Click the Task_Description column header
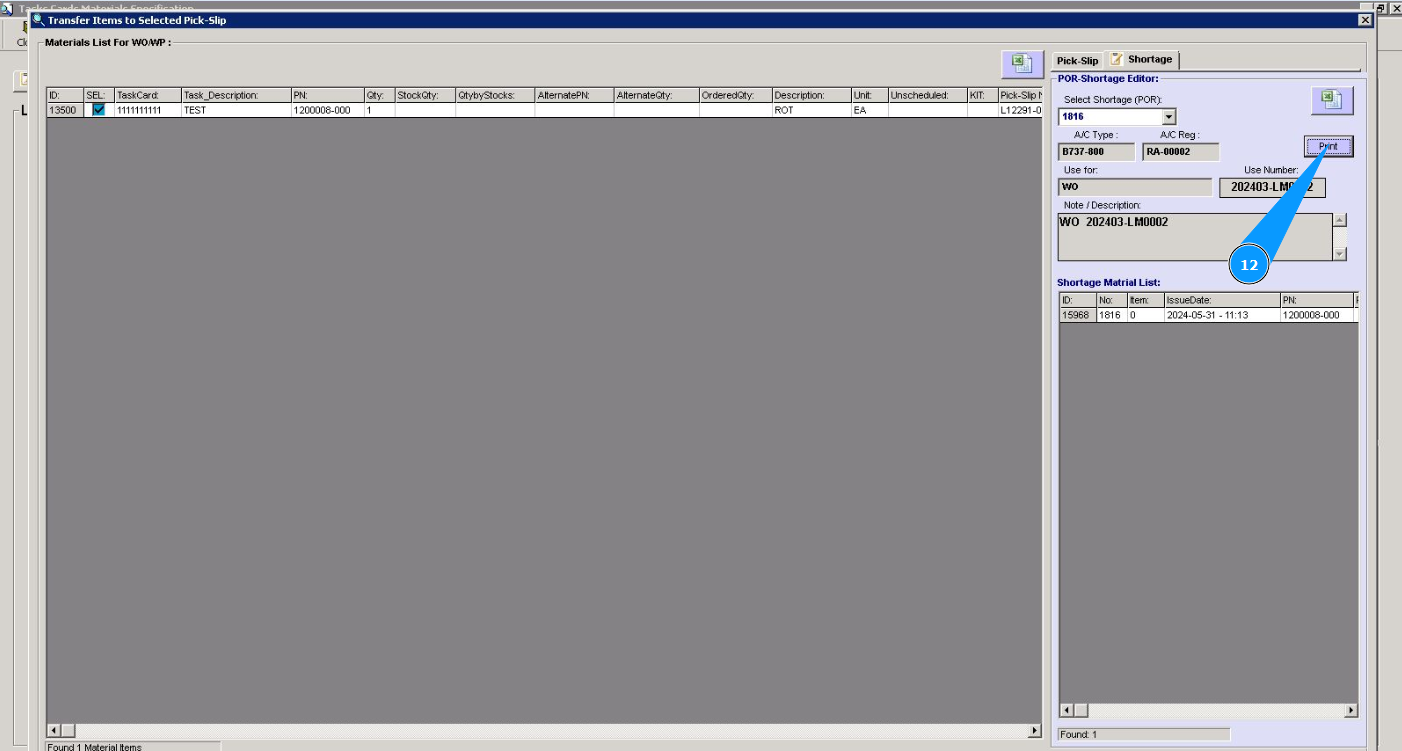Image resolution: width=1402 pixels, height=751 pixels. (x=235, y=96)
